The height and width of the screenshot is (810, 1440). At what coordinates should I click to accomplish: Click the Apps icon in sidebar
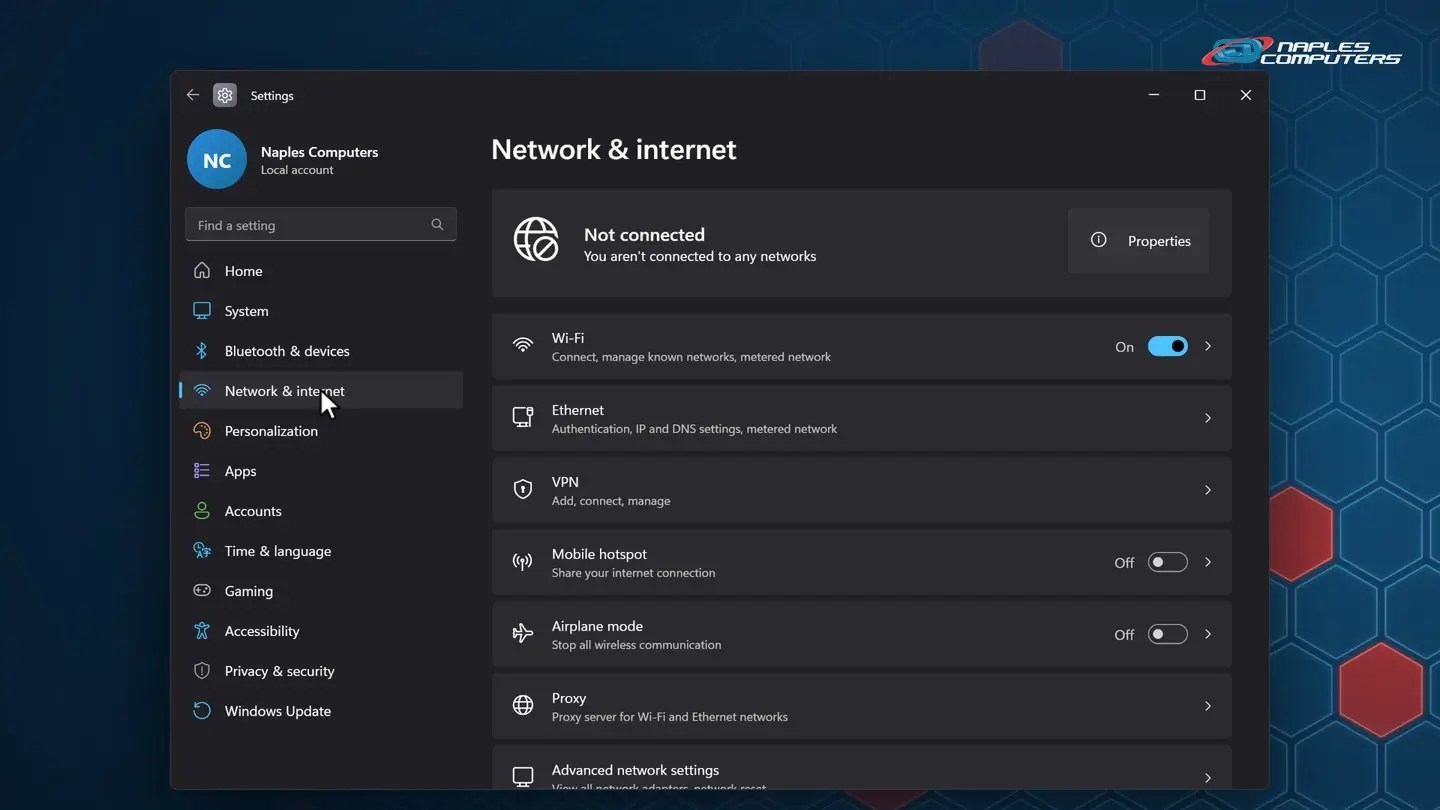202,471
